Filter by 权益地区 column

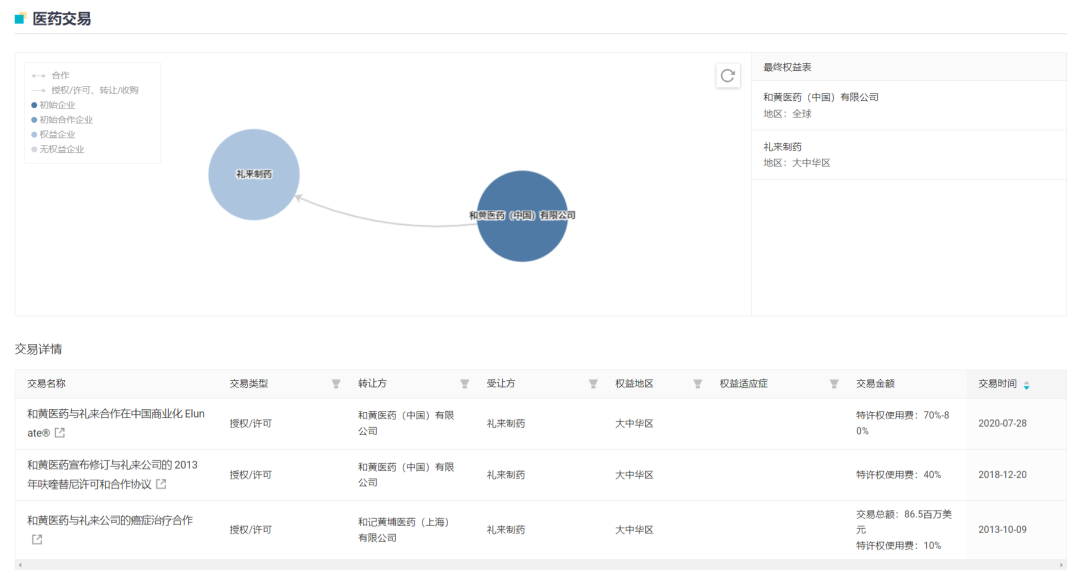(x=697, y=384)
